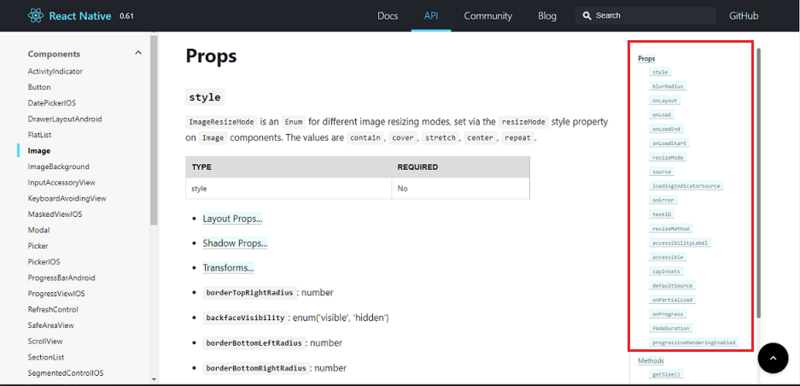Open ActivityIndicator in the sidebar
The image size is (800, 386).
(55, 71)
